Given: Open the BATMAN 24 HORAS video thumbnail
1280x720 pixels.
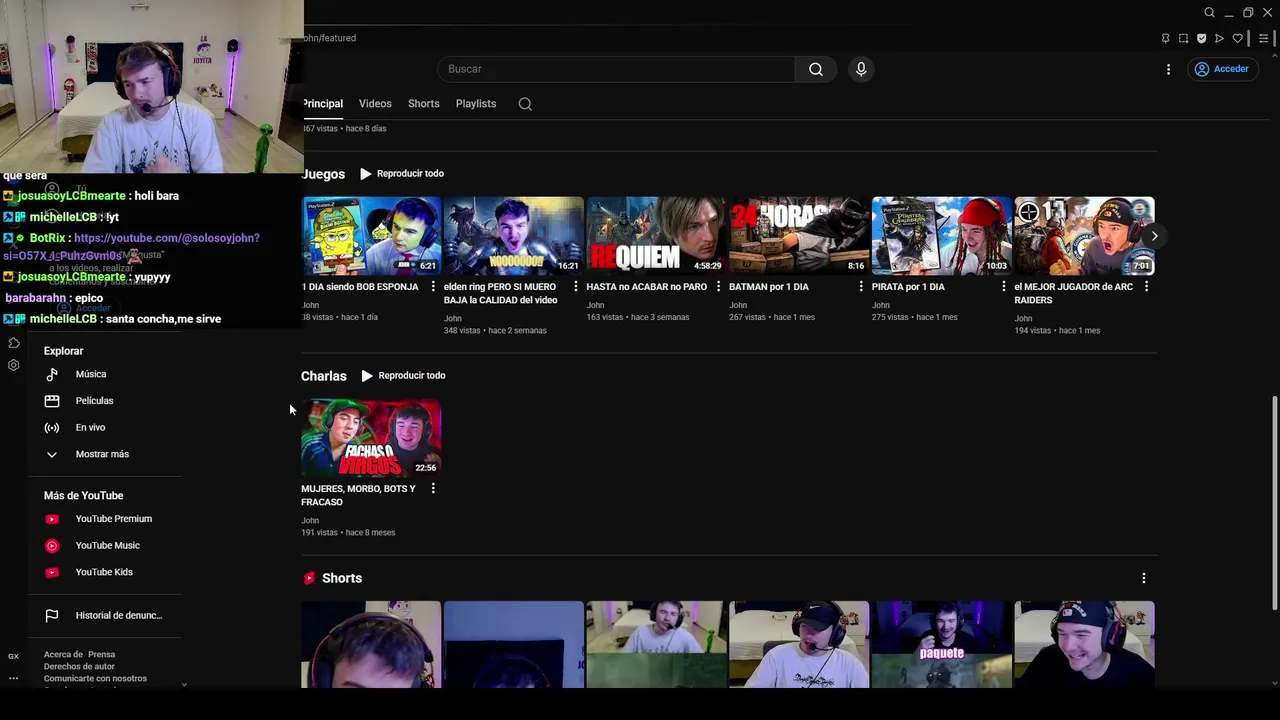Looking at the screenshot, I should [799, 236].
